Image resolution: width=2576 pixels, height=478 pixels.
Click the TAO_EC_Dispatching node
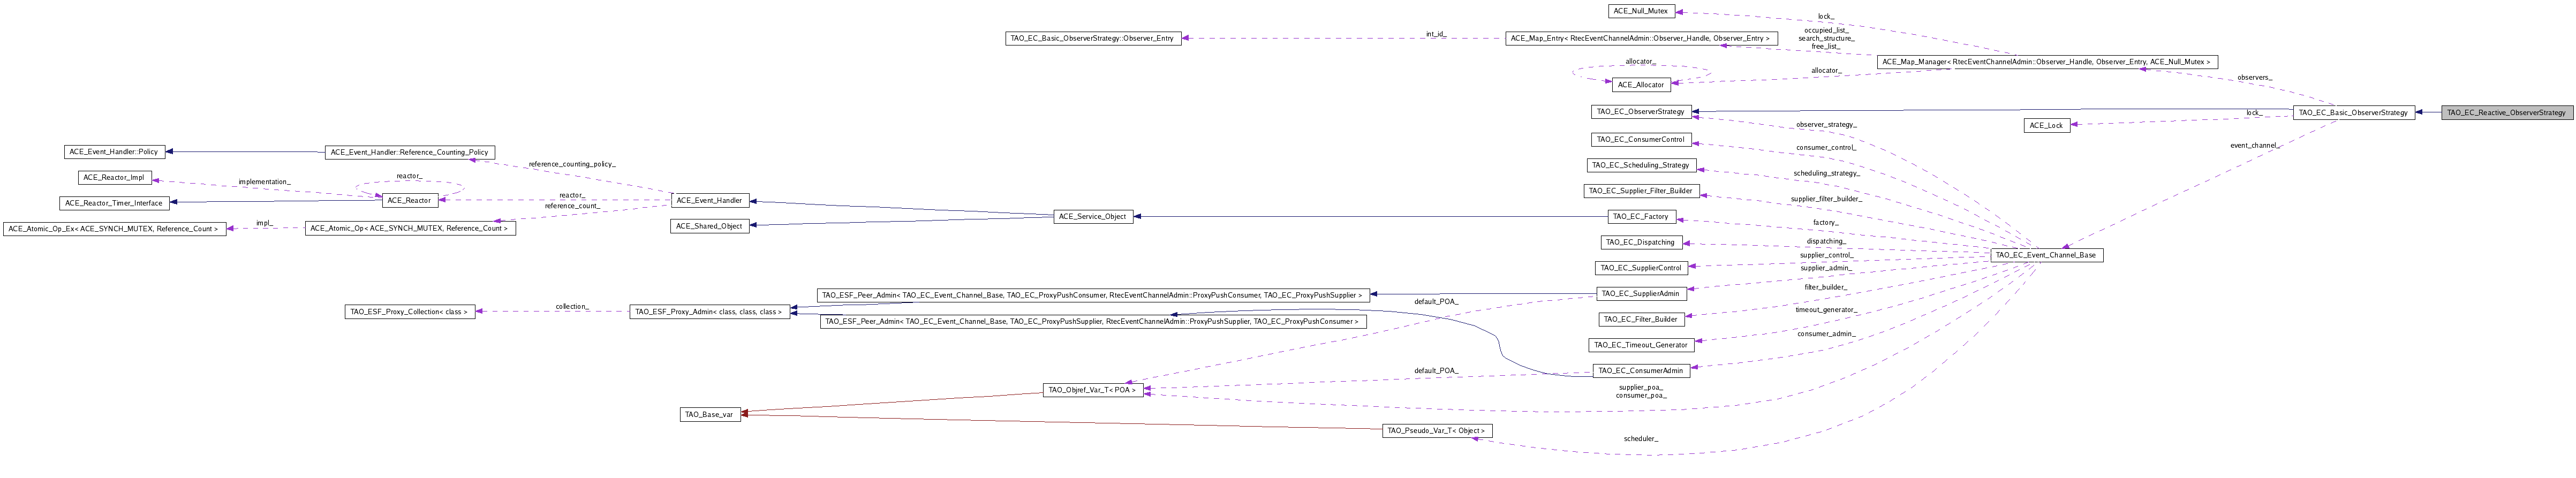pyautogui.click(x=1641, y=242)
